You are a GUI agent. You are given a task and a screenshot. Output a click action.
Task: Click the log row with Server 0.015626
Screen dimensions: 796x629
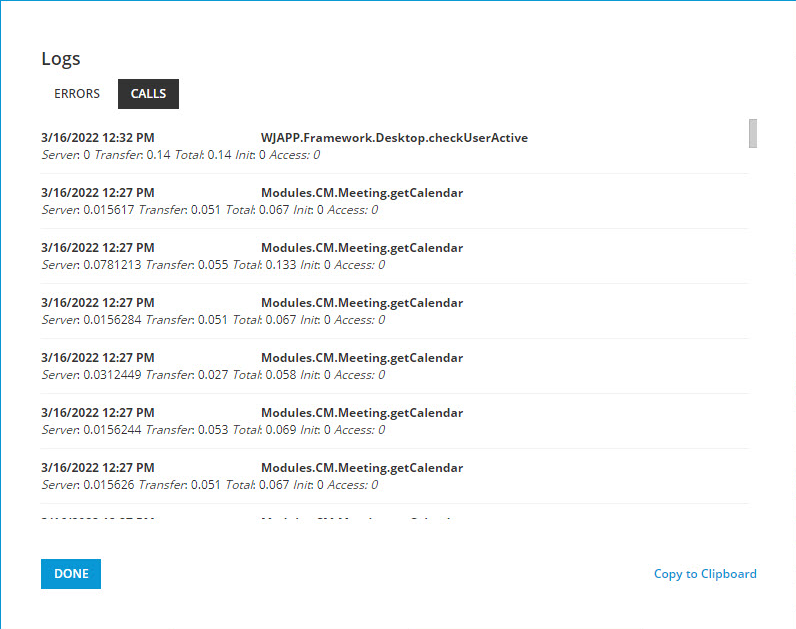point(394,476)
